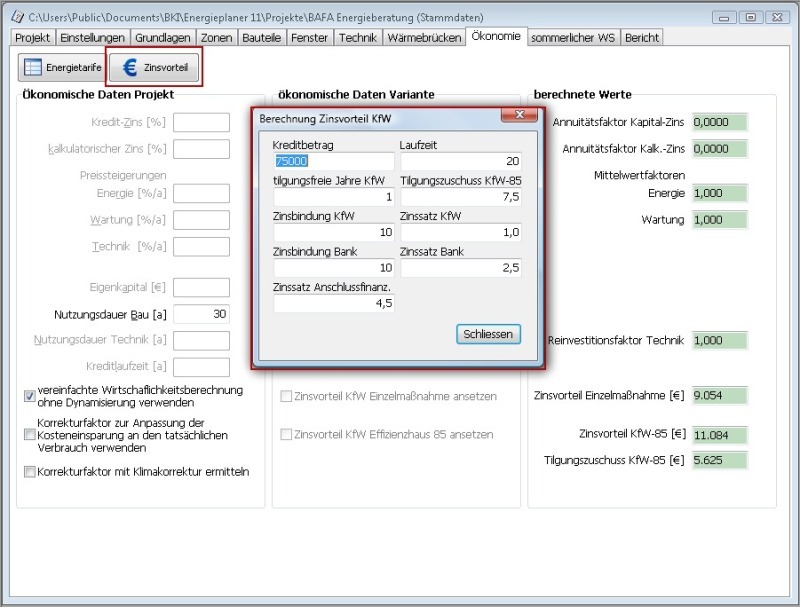Close the Berechnung Zinsvorteil KfW dialog
Image resolution: width=800 pixels, height=607 pixels.
point(519,115)
